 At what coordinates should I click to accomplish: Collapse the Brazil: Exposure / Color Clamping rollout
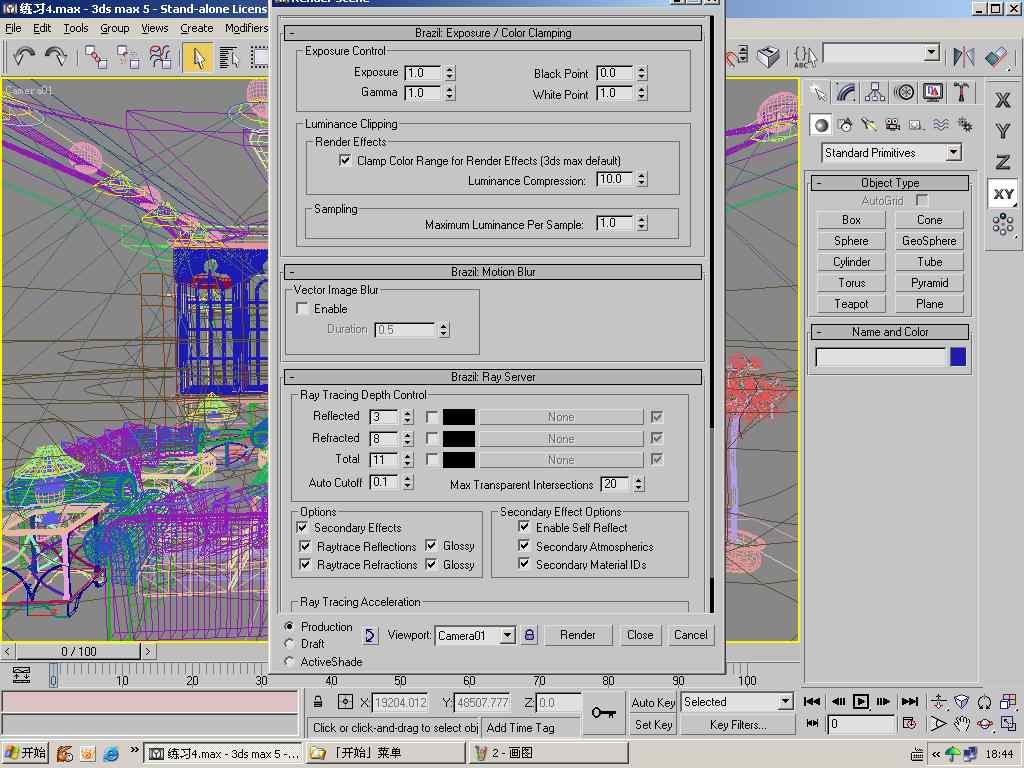pyautogui.click(x=493, y=33)
